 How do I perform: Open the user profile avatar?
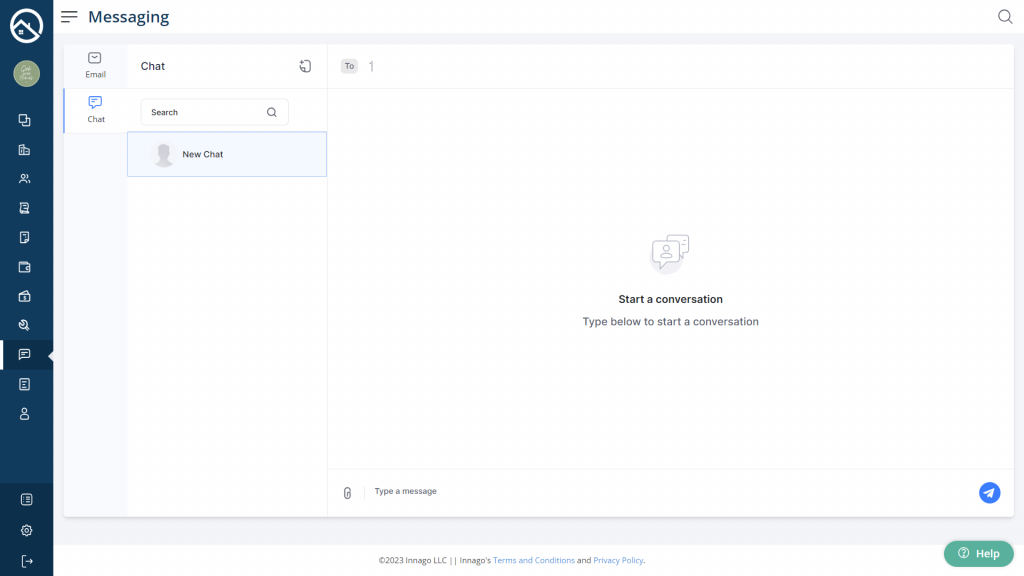[26, 73]
